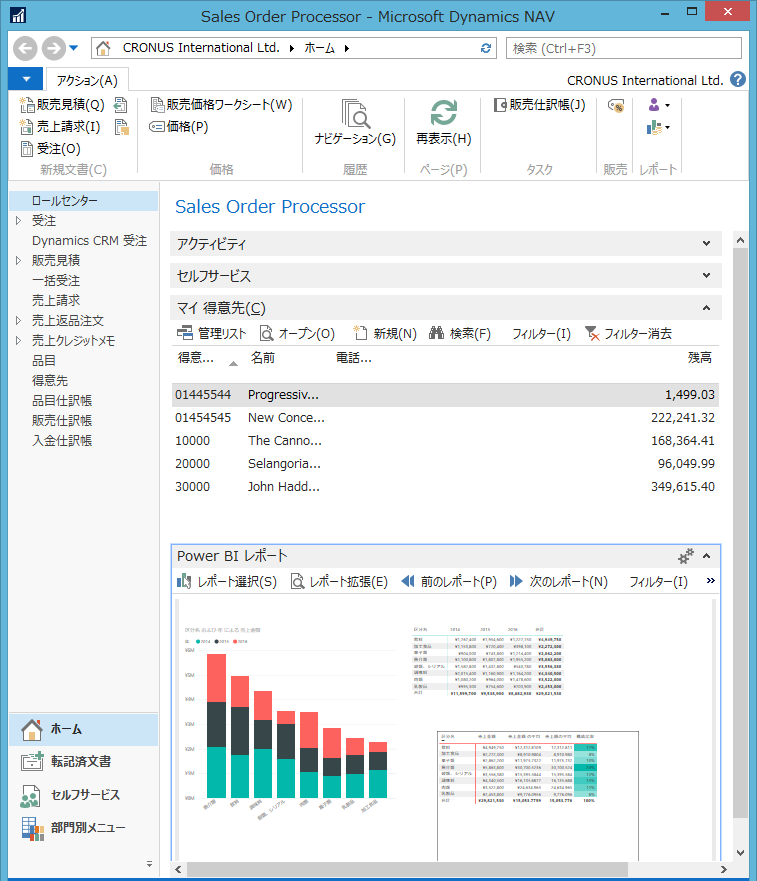The width and height of the screenshot is (757, 881).
Task: Click 新規(N) in customer toolbar
Action: tap(385, 334)
